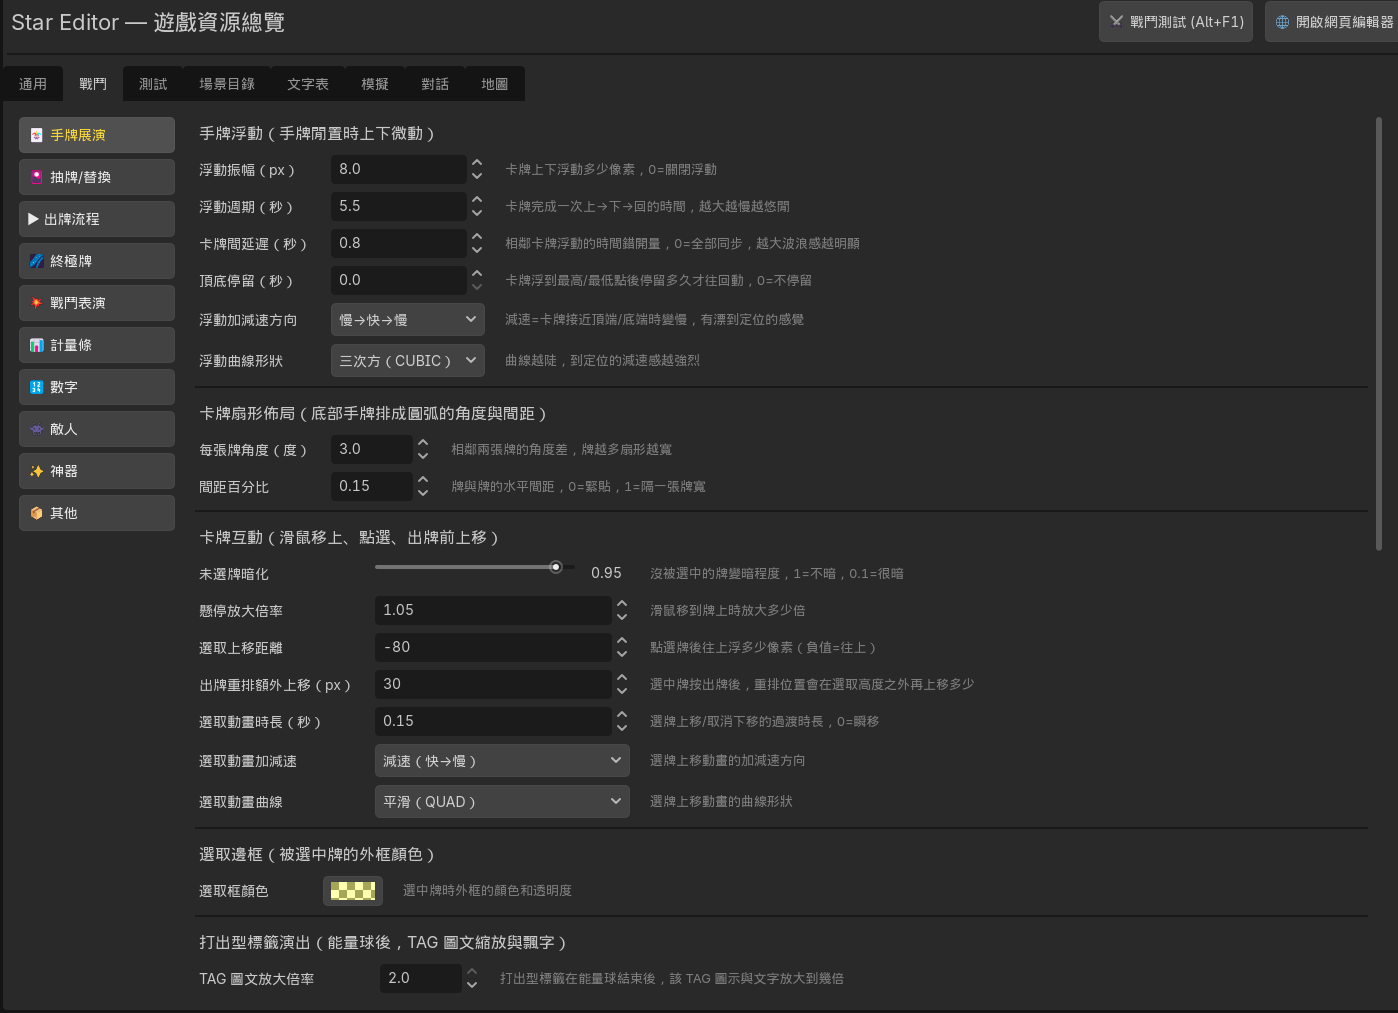Open the 選取動畫曲線 dropdown

[x=502, y=802]
